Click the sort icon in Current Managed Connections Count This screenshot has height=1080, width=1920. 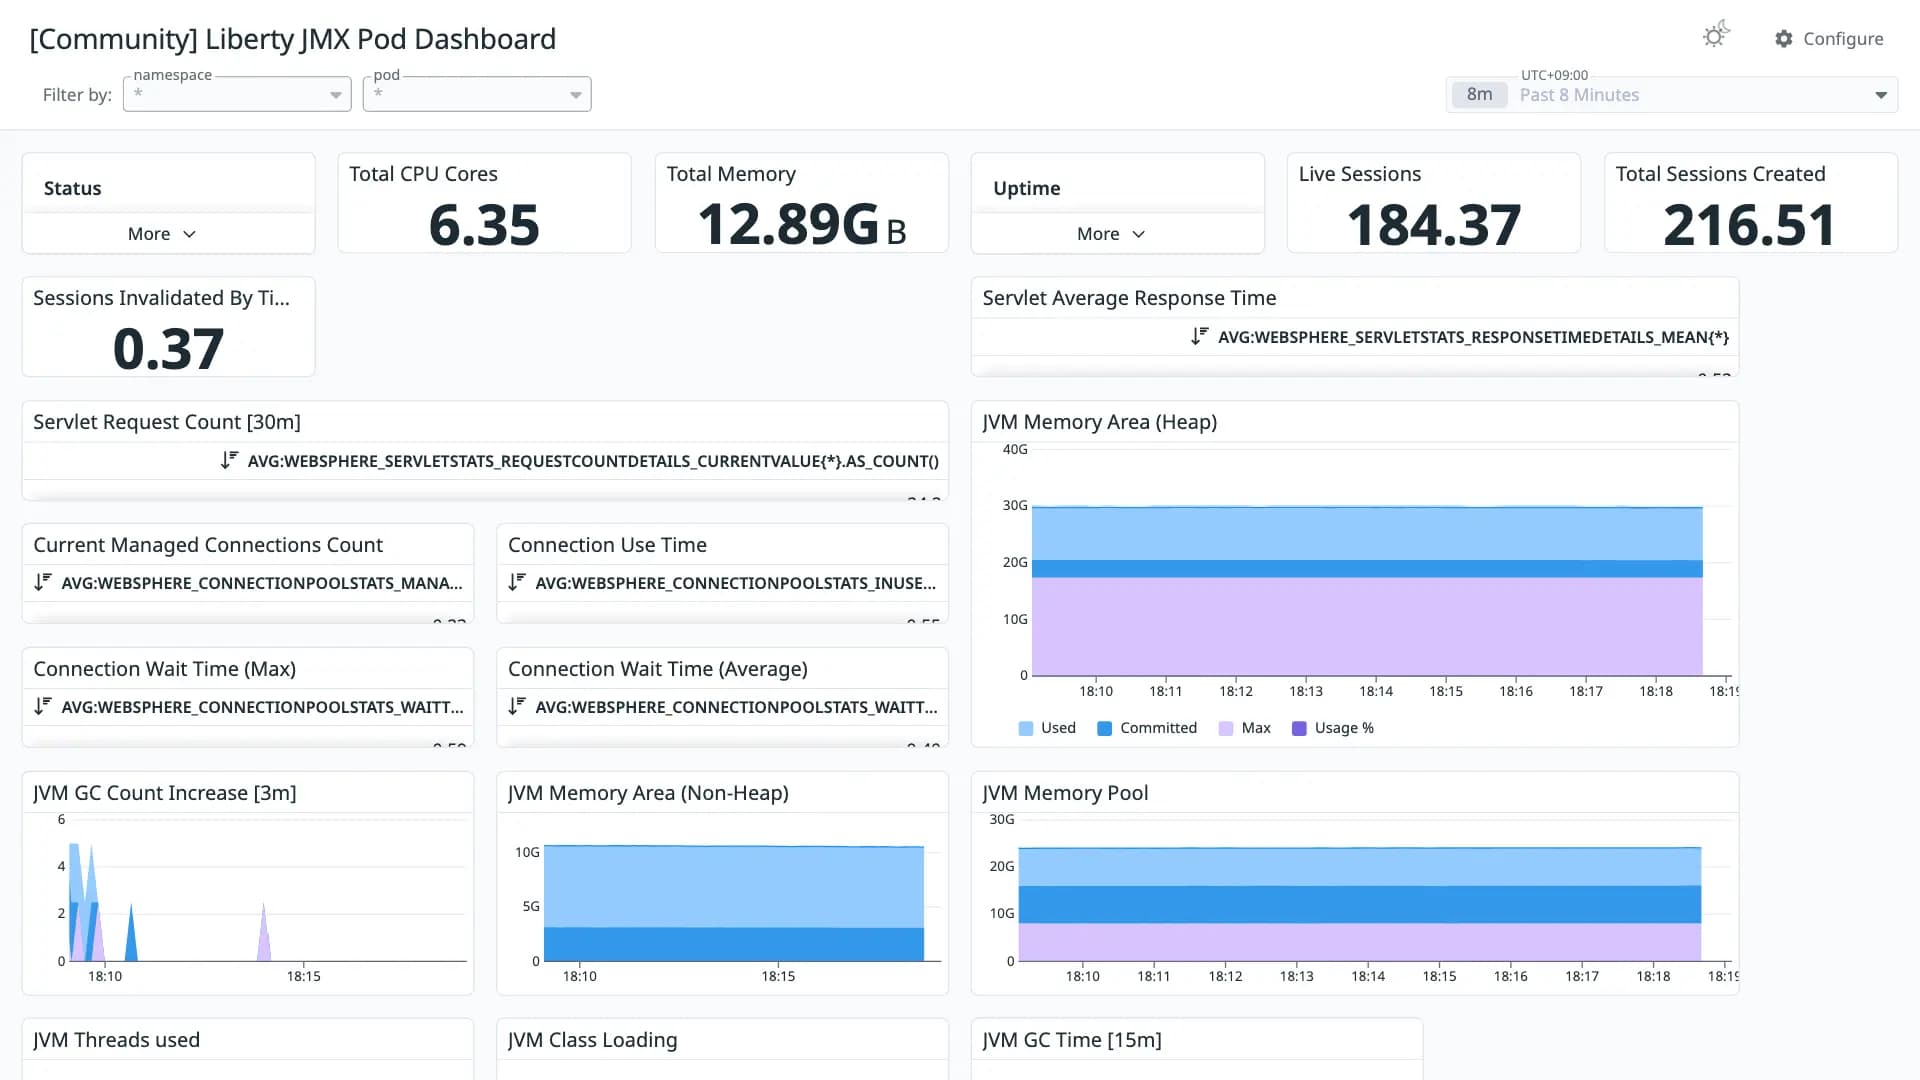pos(42,582)
